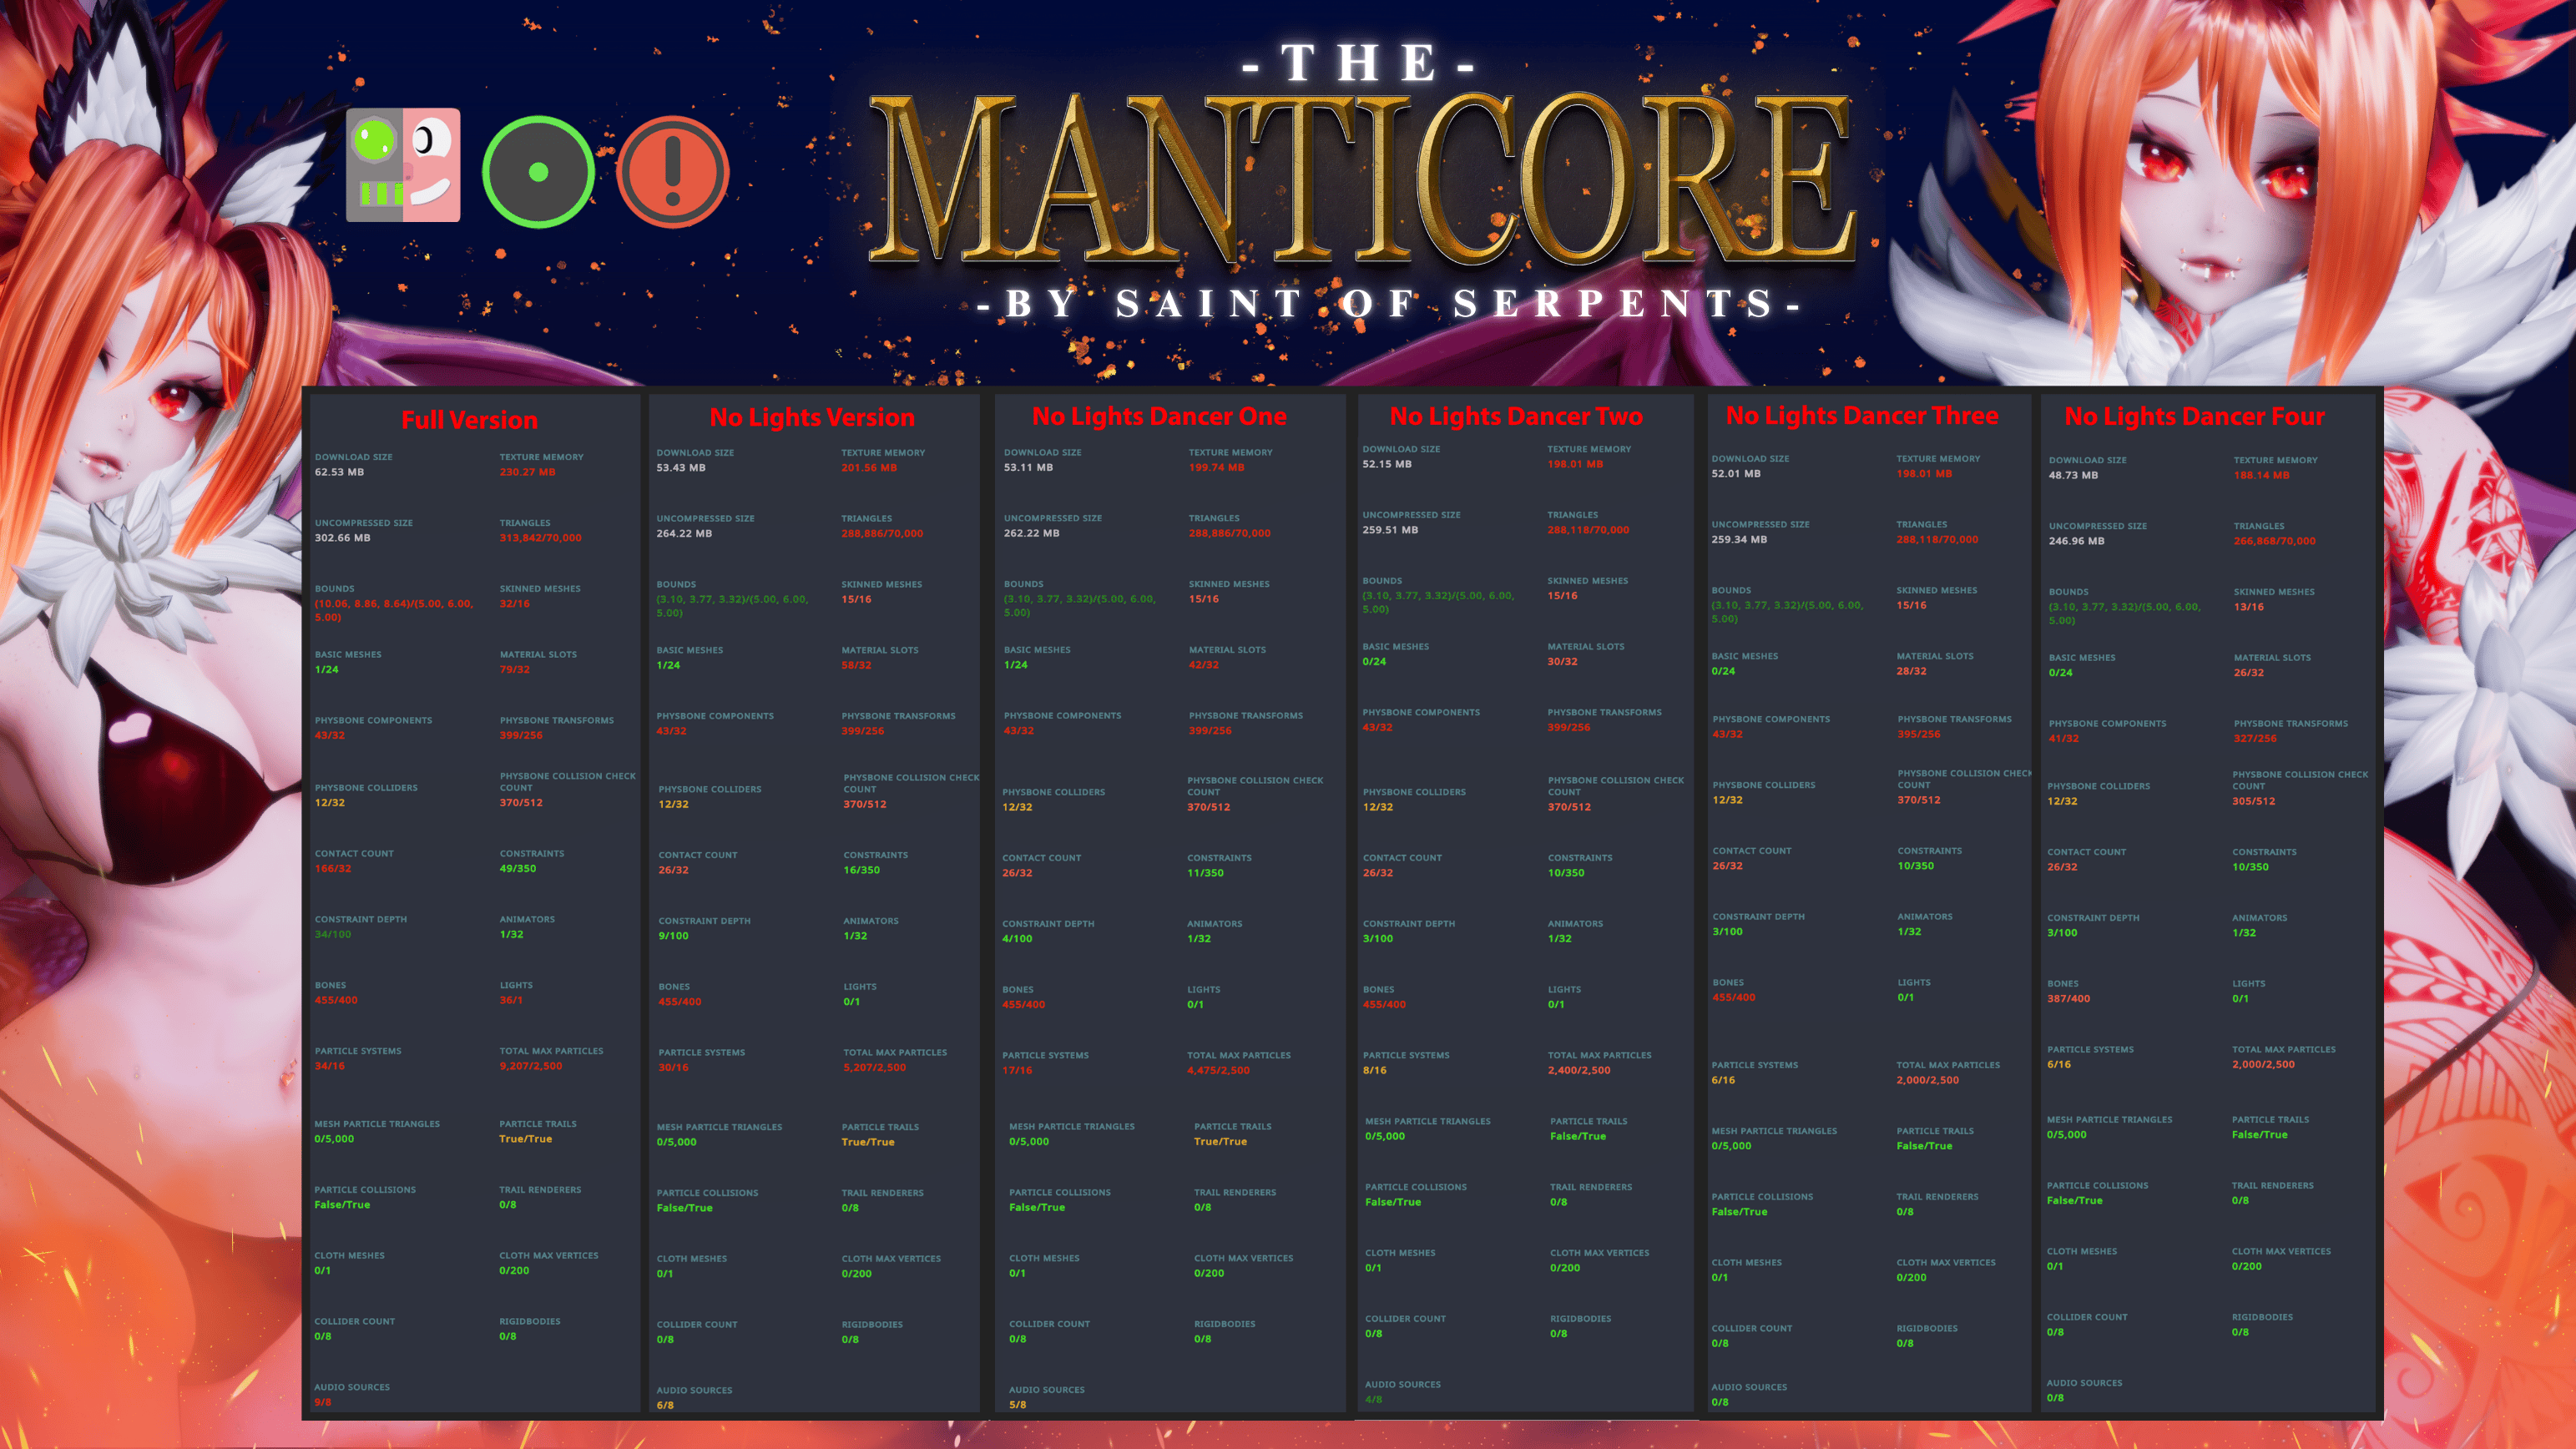2576x1449 pixels.
Task: Click the total max particles value 2,400/2,500
Action: click(x=1579, y=1071)
